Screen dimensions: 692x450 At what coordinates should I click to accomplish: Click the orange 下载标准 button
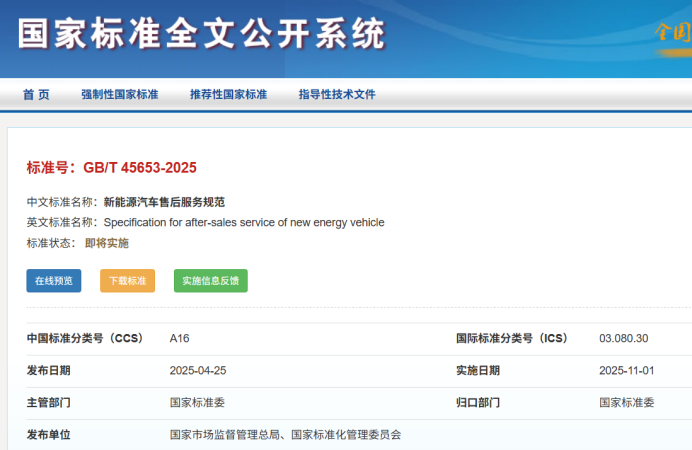(x=127, y=281)
